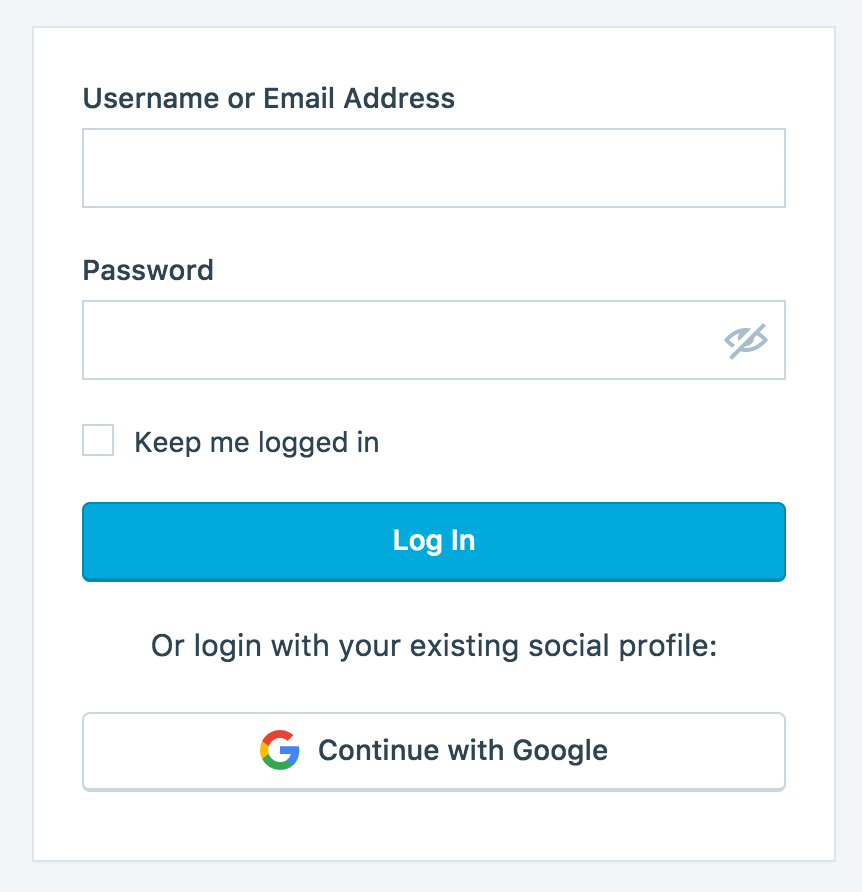Enable the Keep me logged in checkbox
The image size is (862, 892).
click(97, 440)
